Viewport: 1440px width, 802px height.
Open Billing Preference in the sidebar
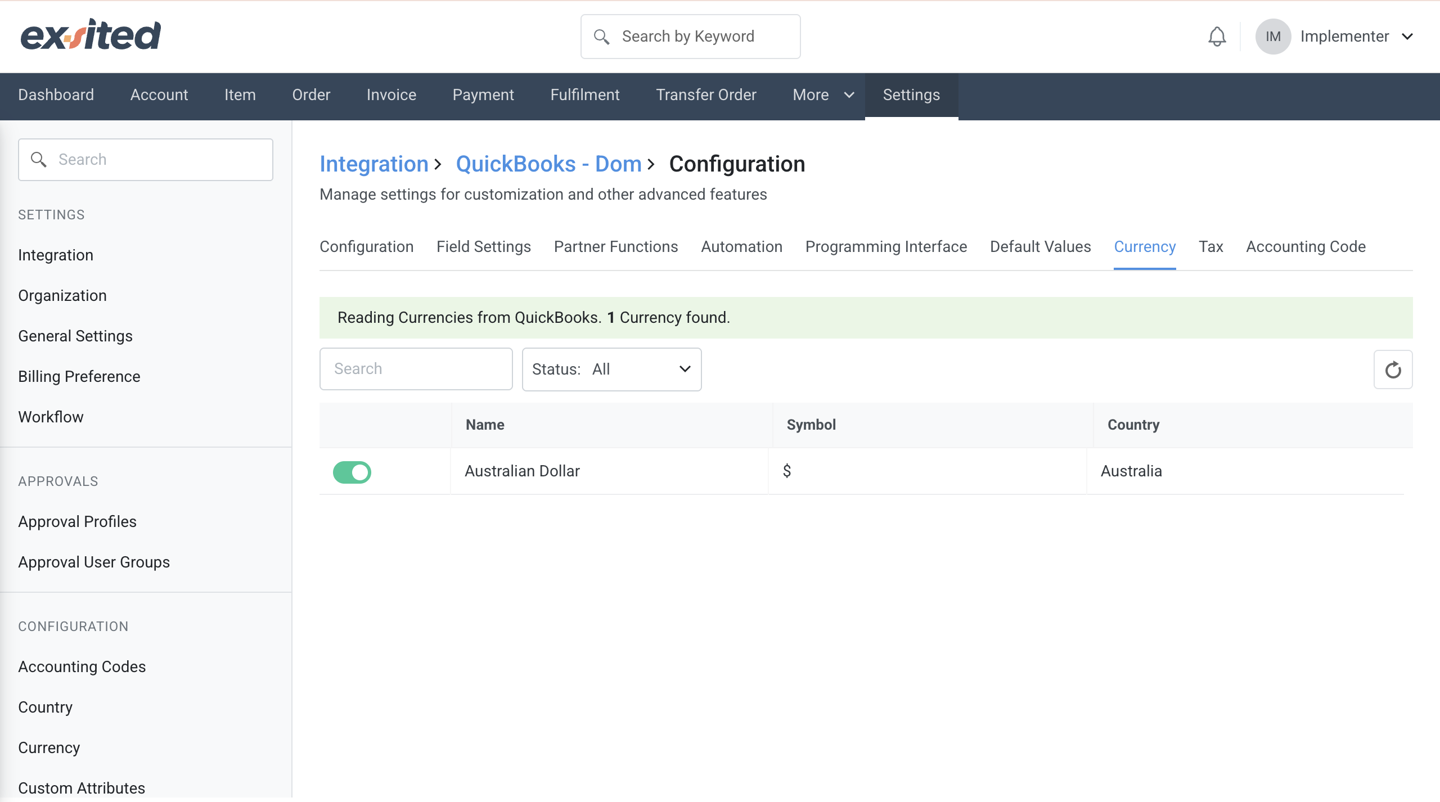79,377
